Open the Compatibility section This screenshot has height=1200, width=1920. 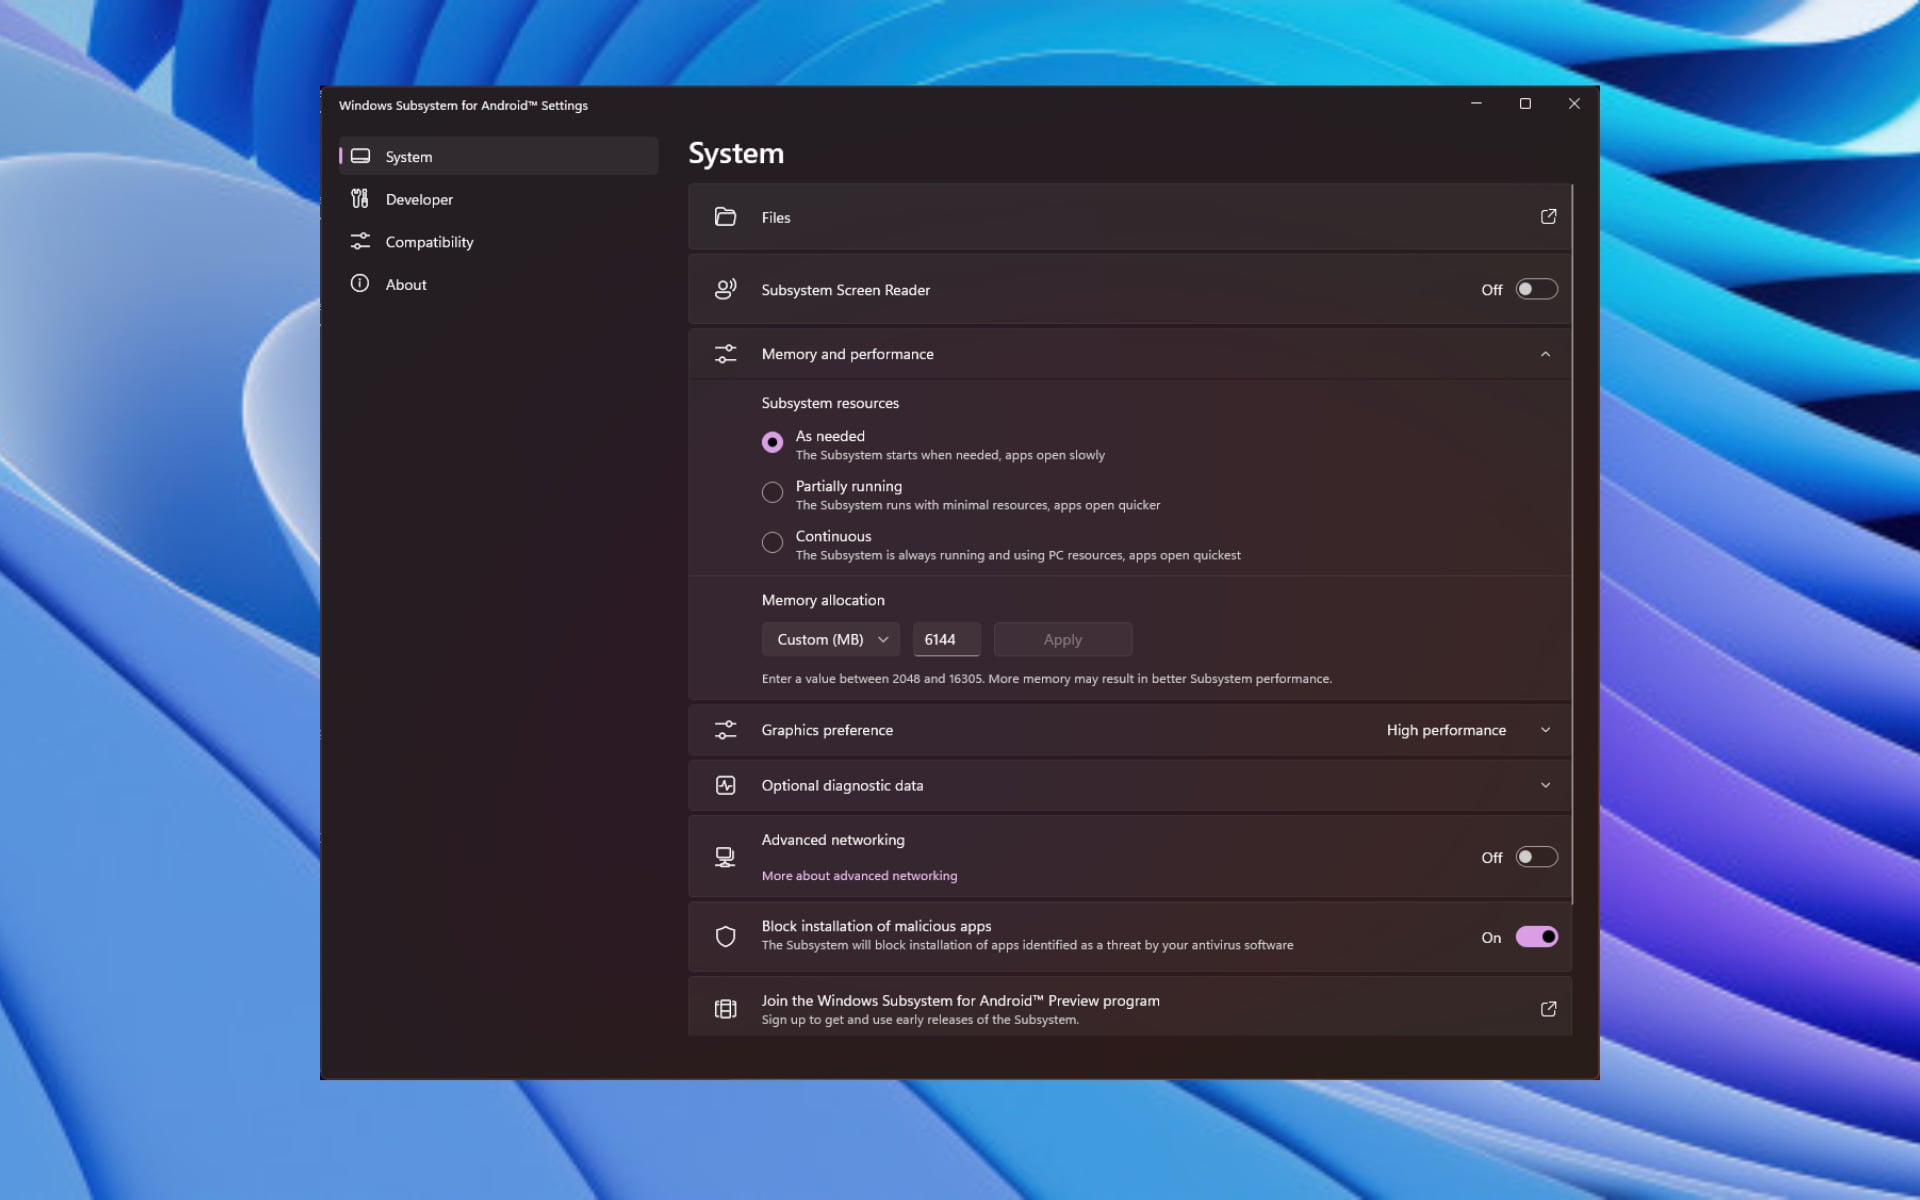[429, 242]
